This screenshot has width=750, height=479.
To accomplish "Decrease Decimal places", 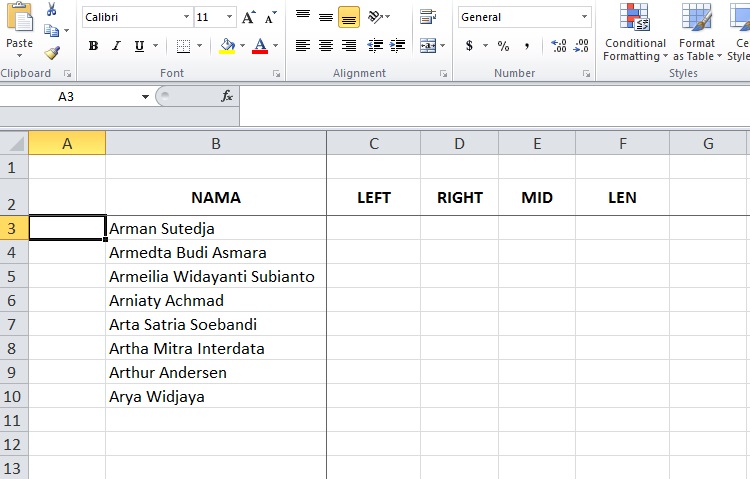I will 582,46.
